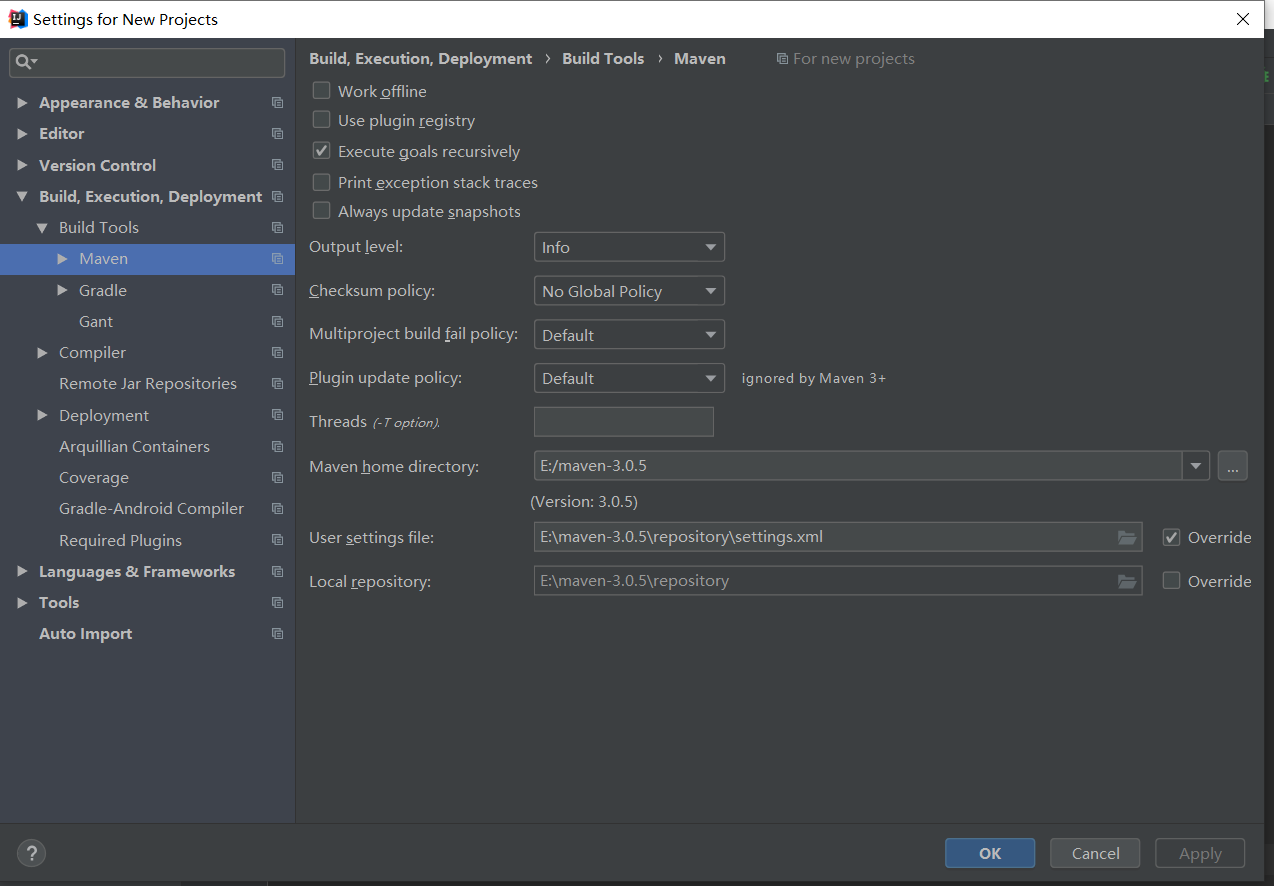Screen dimensions: 1274x886
Task: Collapse Build, Execution, Deployment node arrow
Action: pyautogui.click(x=22, y=197)
